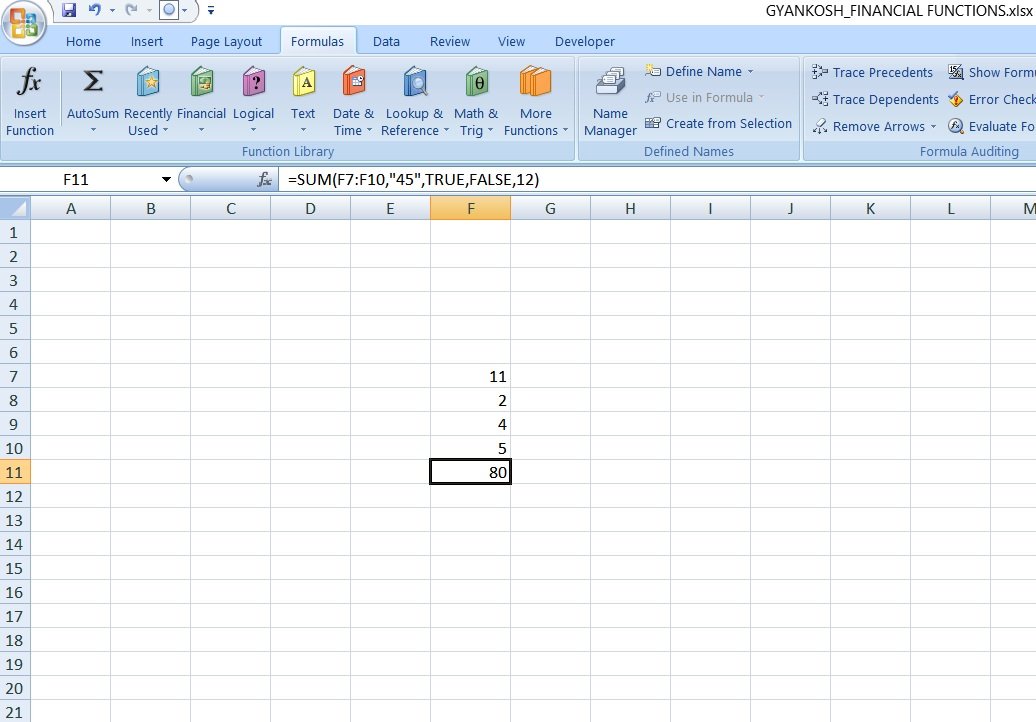Open the Financial functions gallery
The image size is (1036, 722).
(x=202, y=99)
